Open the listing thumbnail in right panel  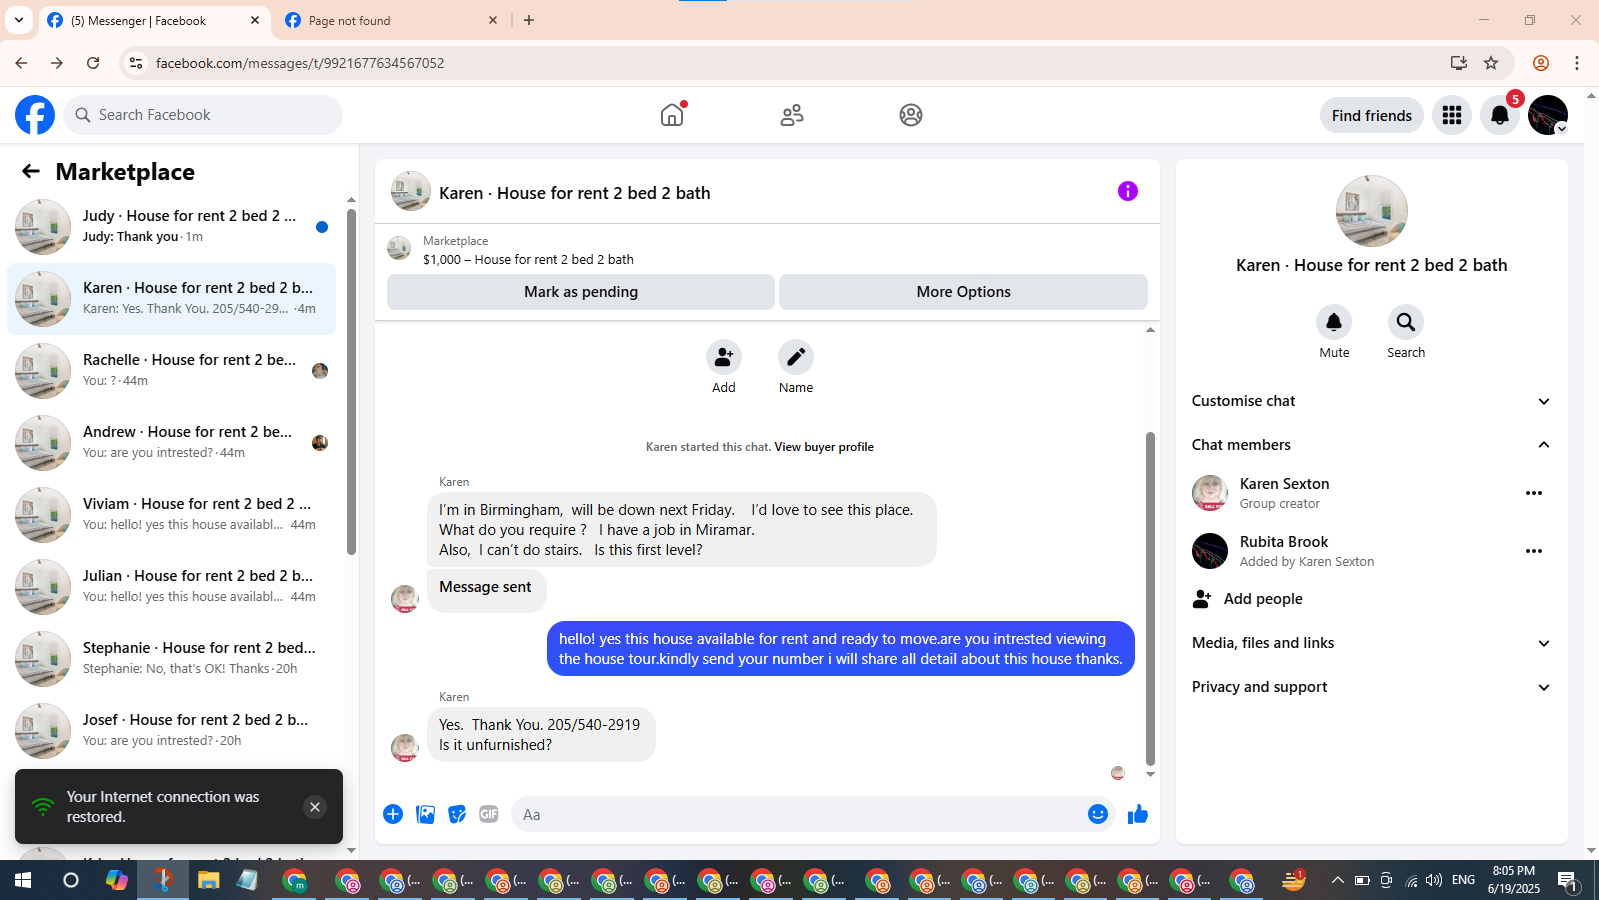pyautogui.click(x=1372, y=211)
